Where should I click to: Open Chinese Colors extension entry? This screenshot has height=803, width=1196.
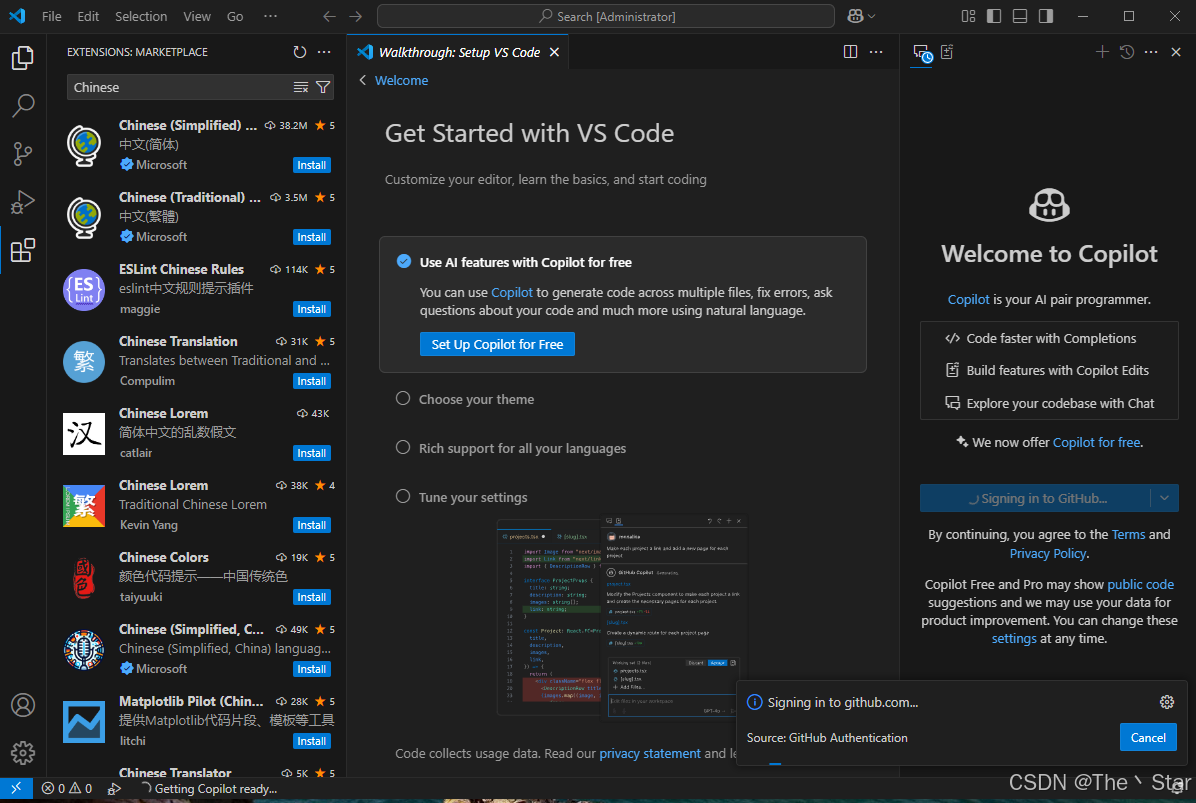click(x=198, y=577)
